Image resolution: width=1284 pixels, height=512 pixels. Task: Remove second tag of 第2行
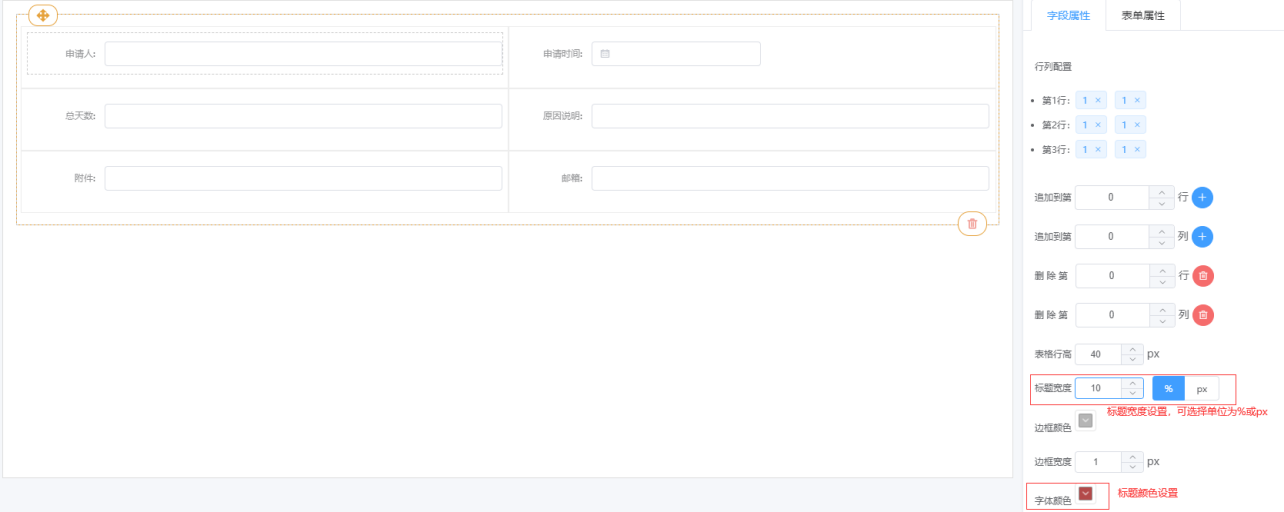tap(1137, 125)
